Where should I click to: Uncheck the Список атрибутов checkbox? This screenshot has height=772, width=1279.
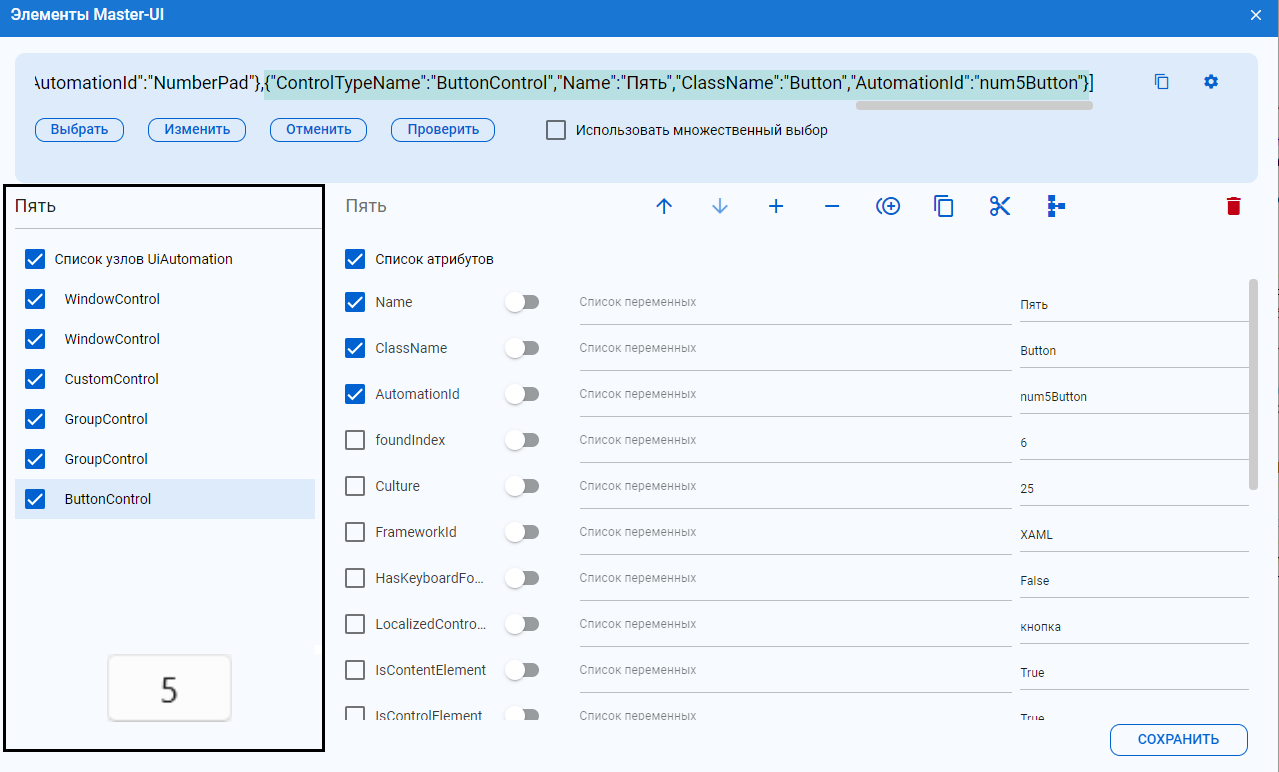tap(355, 259)
